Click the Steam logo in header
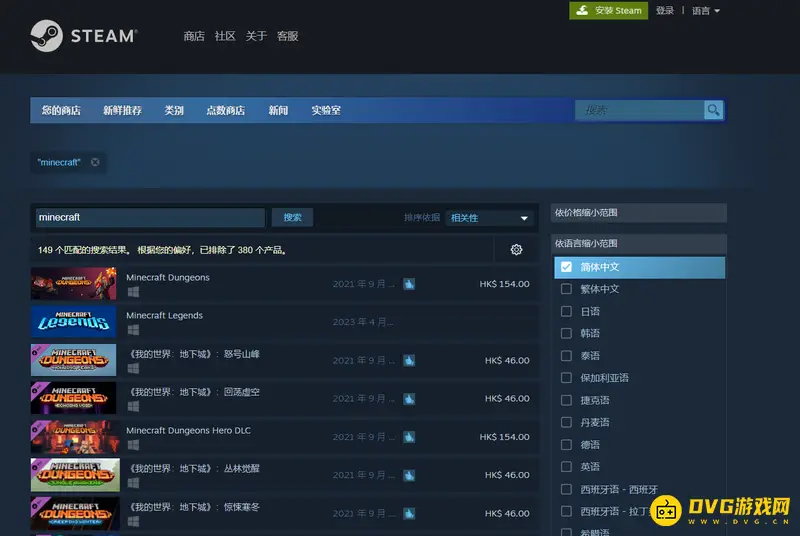The width and height of the screenshot is (800, 536). pos(82,36)
